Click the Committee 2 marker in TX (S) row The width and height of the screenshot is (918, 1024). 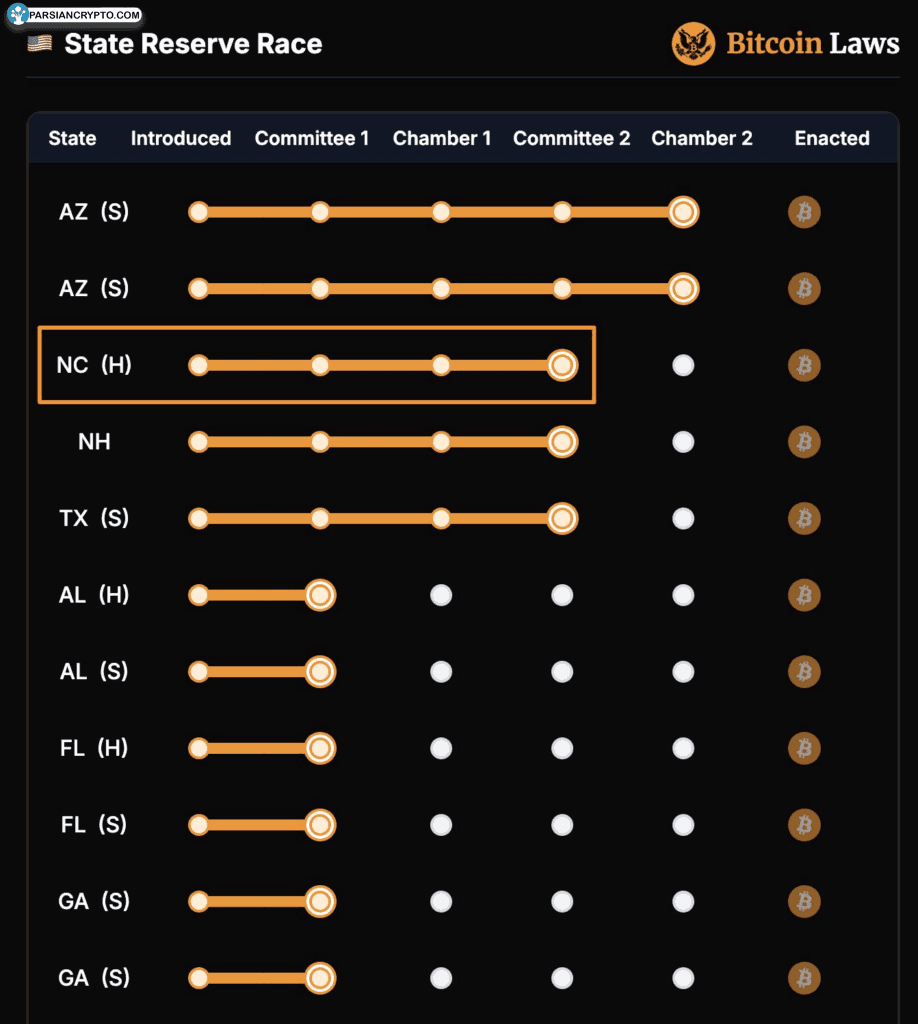[562, 518]
